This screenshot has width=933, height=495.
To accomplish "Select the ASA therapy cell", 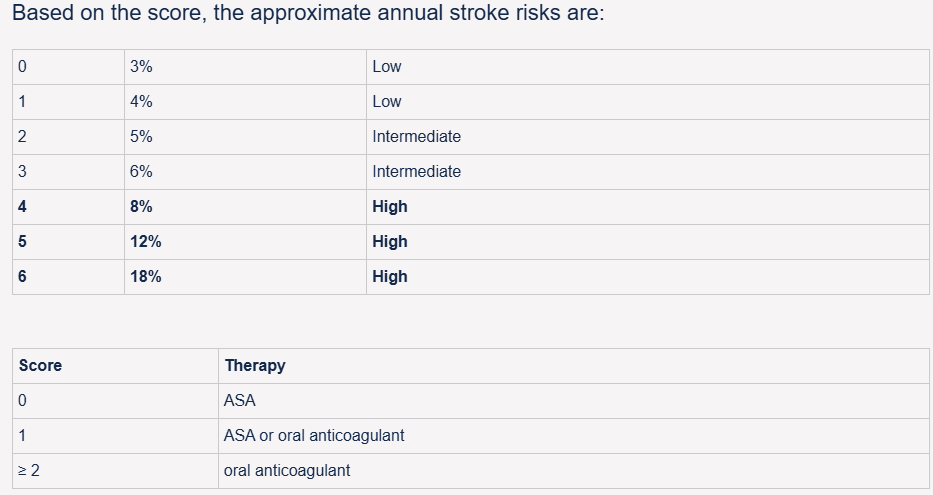I will [x=574, y=401].
